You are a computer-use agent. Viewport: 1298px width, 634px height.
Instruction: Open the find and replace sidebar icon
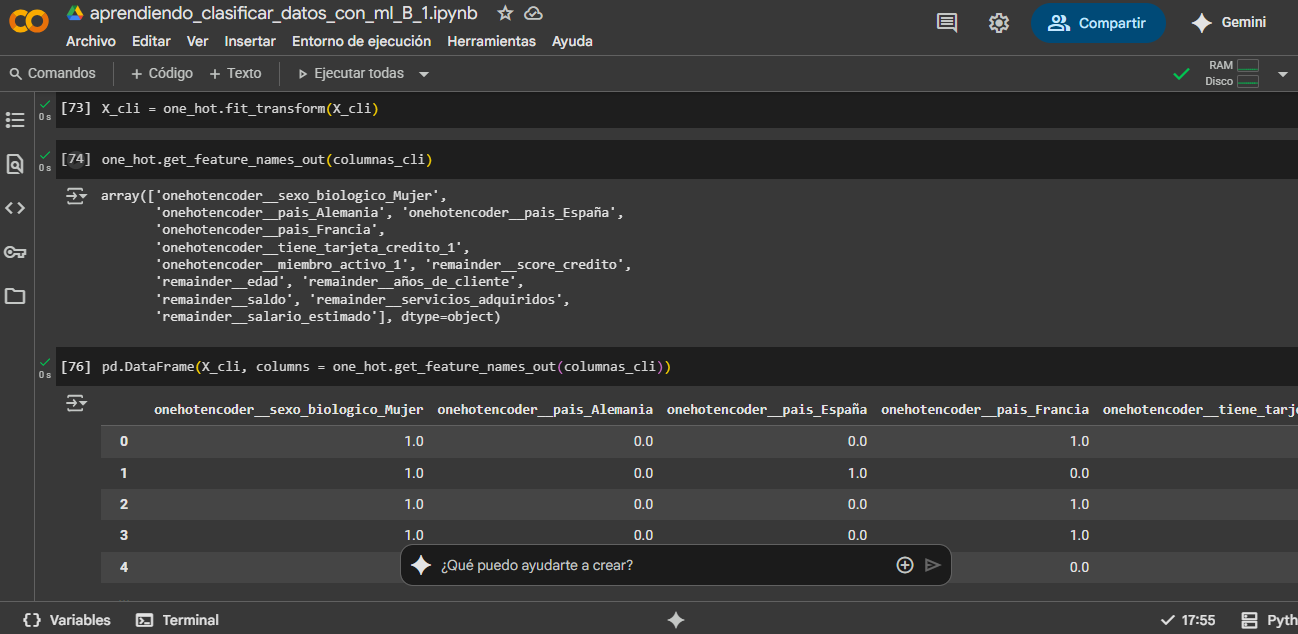pos(15,164)
